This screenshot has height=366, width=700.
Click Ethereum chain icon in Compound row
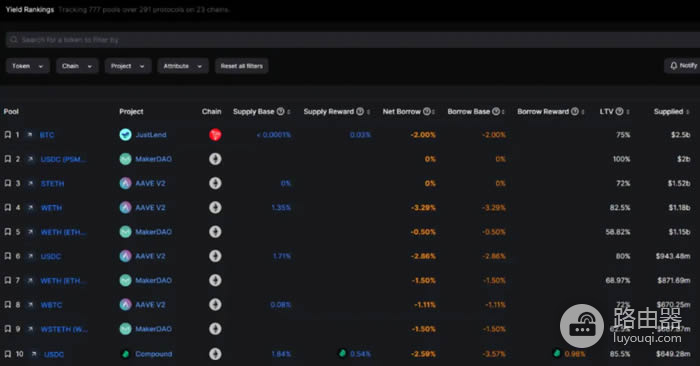[215, 354]
